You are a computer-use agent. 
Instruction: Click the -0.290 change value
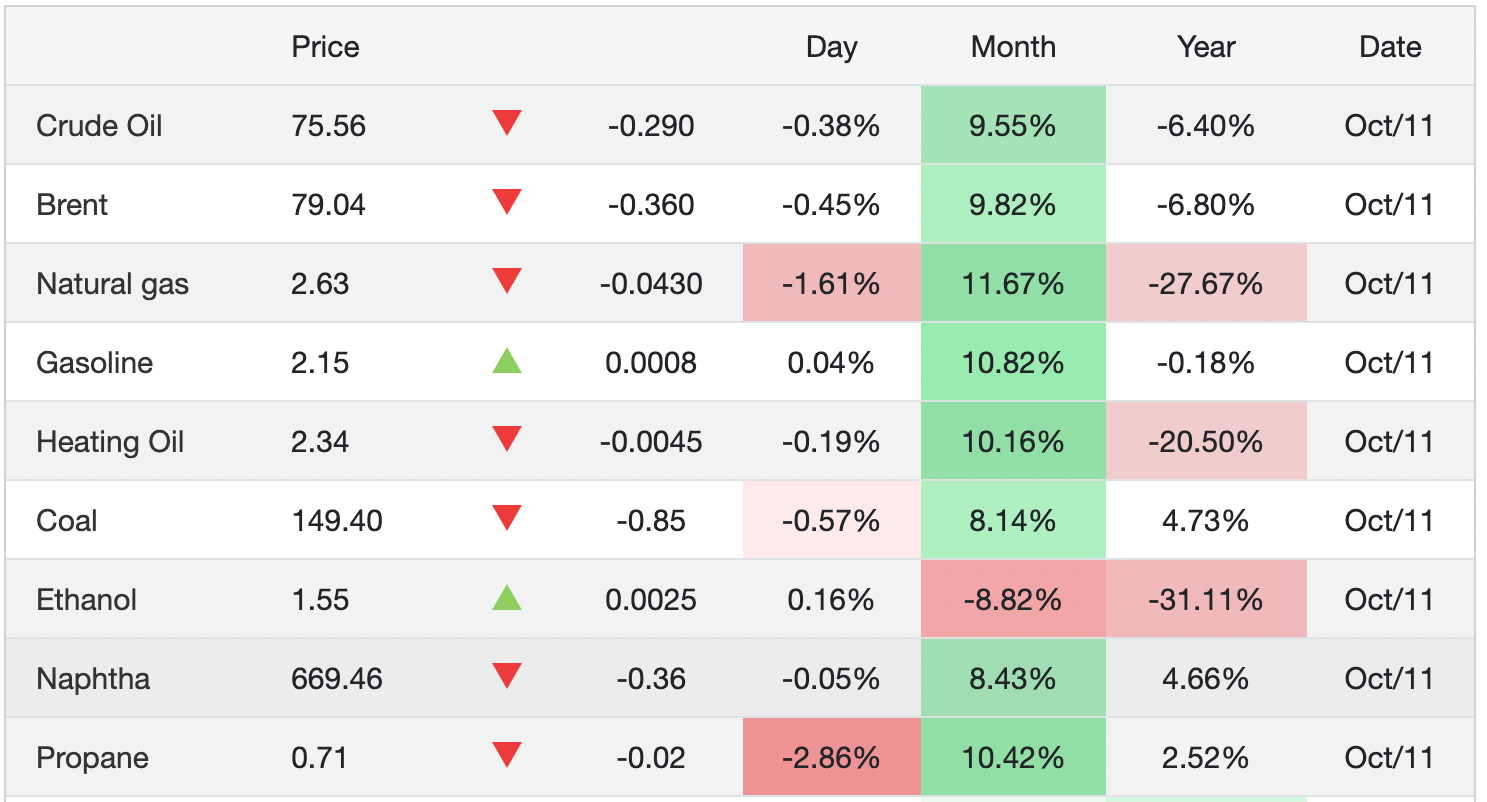[651, 126]
